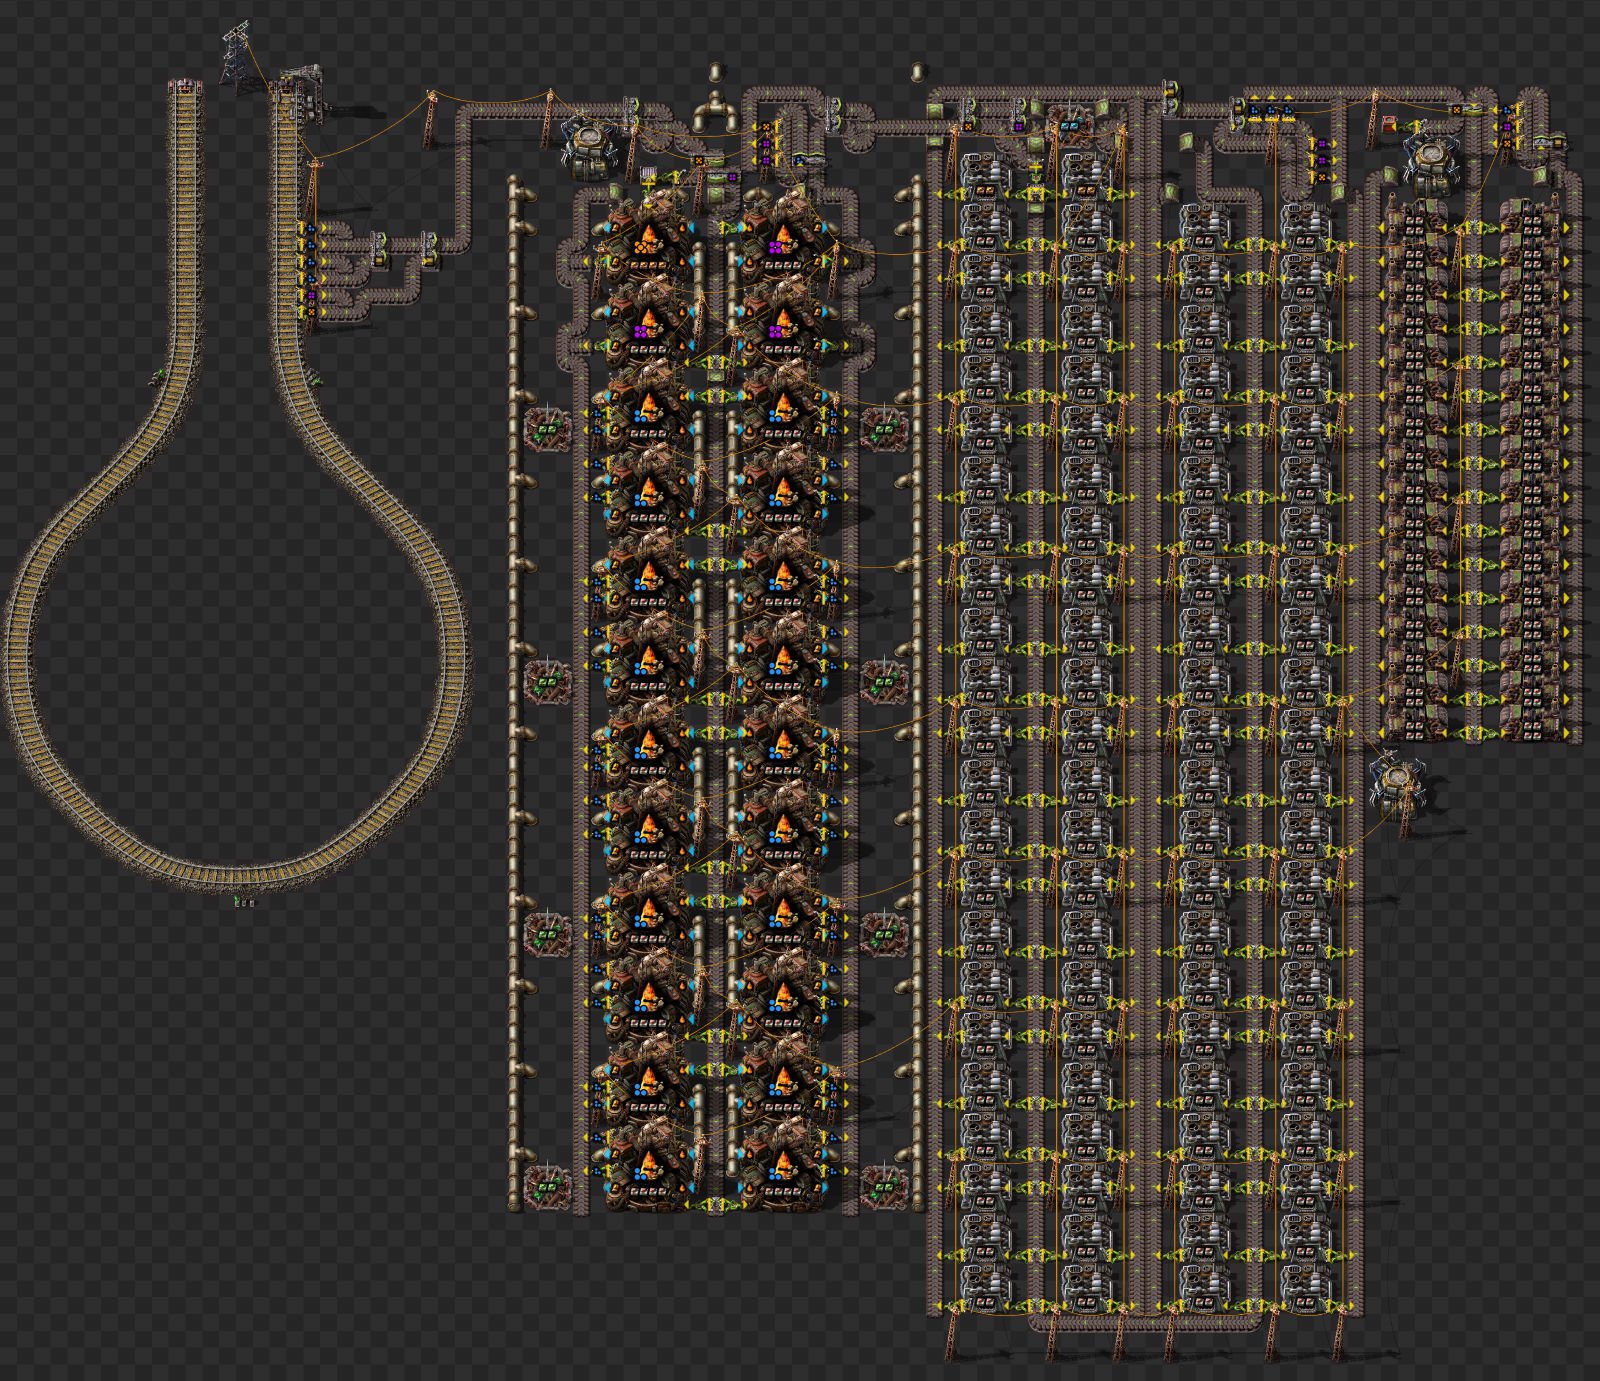The height and width of the screenshot is (1381, 1600).
Task: Click the end of the left rail track
Action: click(x=185, y=88)
